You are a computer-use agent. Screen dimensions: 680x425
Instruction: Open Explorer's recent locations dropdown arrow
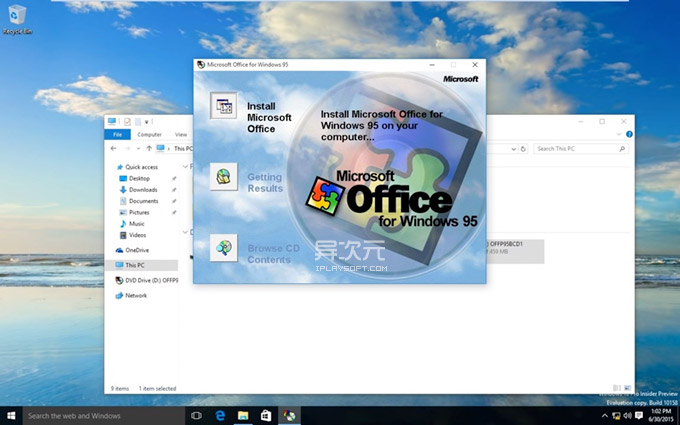(x=138, y=148)
